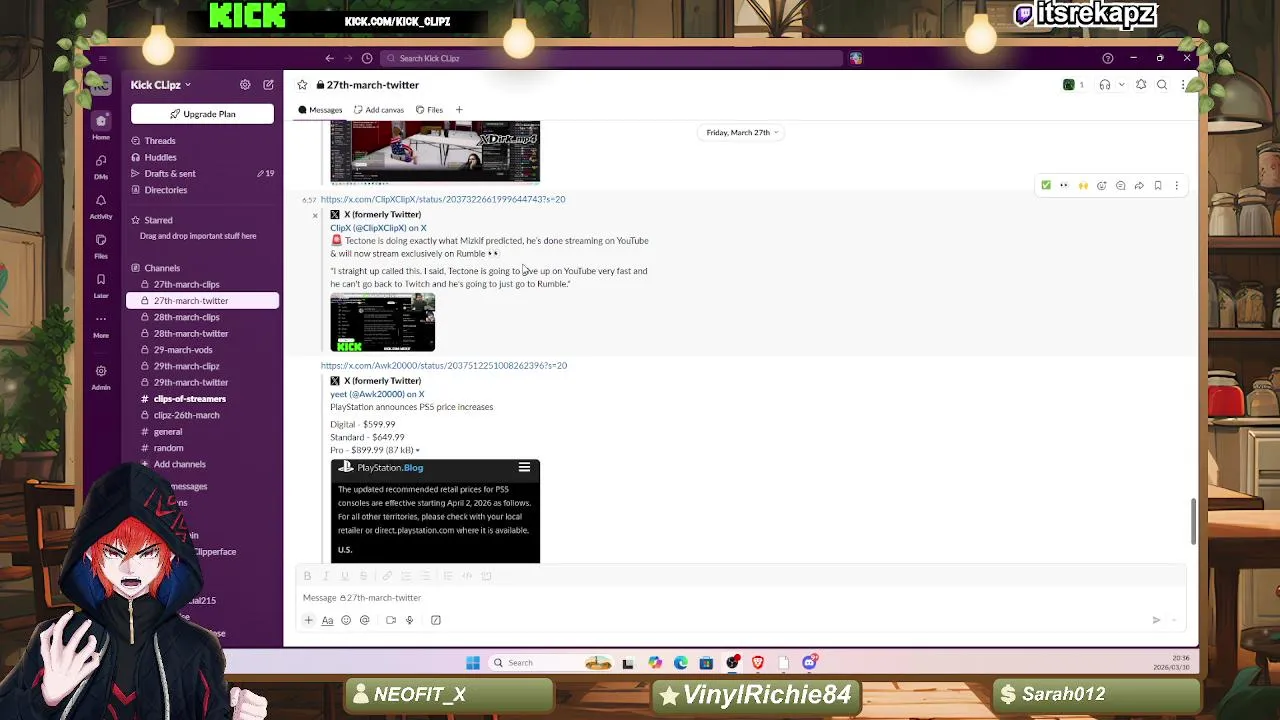React with raised hands emoji
1280x720 pixels.
(x=1083, y=185)
